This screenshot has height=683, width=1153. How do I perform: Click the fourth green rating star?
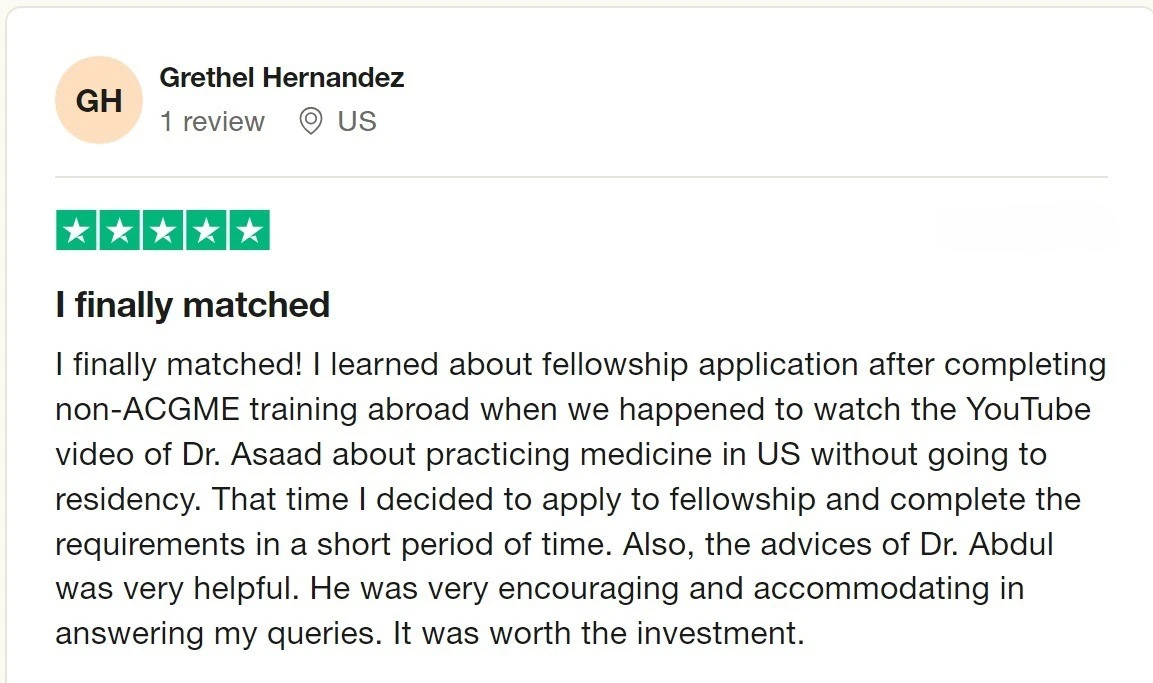[206, 231]
